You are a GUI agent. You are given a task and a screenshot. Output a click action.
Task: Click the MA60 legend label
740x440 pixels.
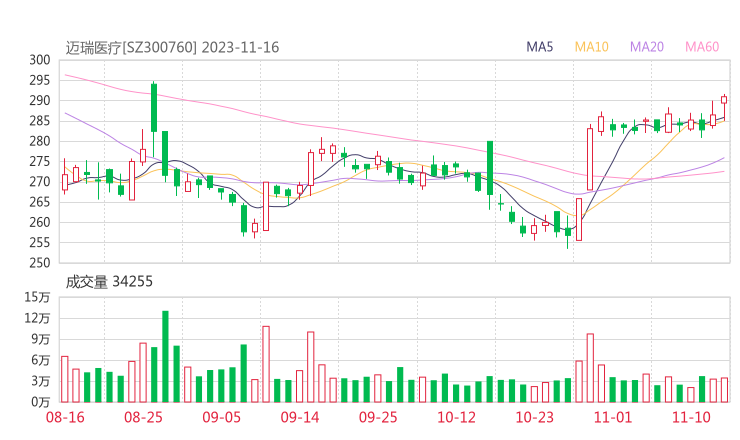tap(702, 47)
